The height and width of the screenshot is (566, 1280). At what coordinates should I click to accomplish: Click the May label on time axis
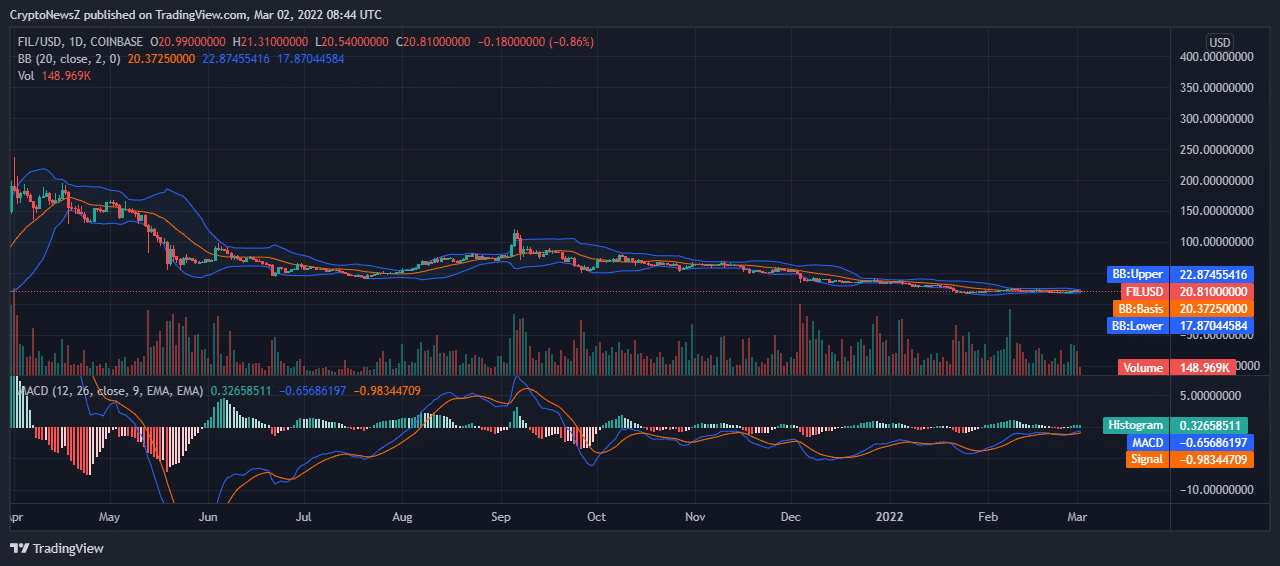coord(110,518)
